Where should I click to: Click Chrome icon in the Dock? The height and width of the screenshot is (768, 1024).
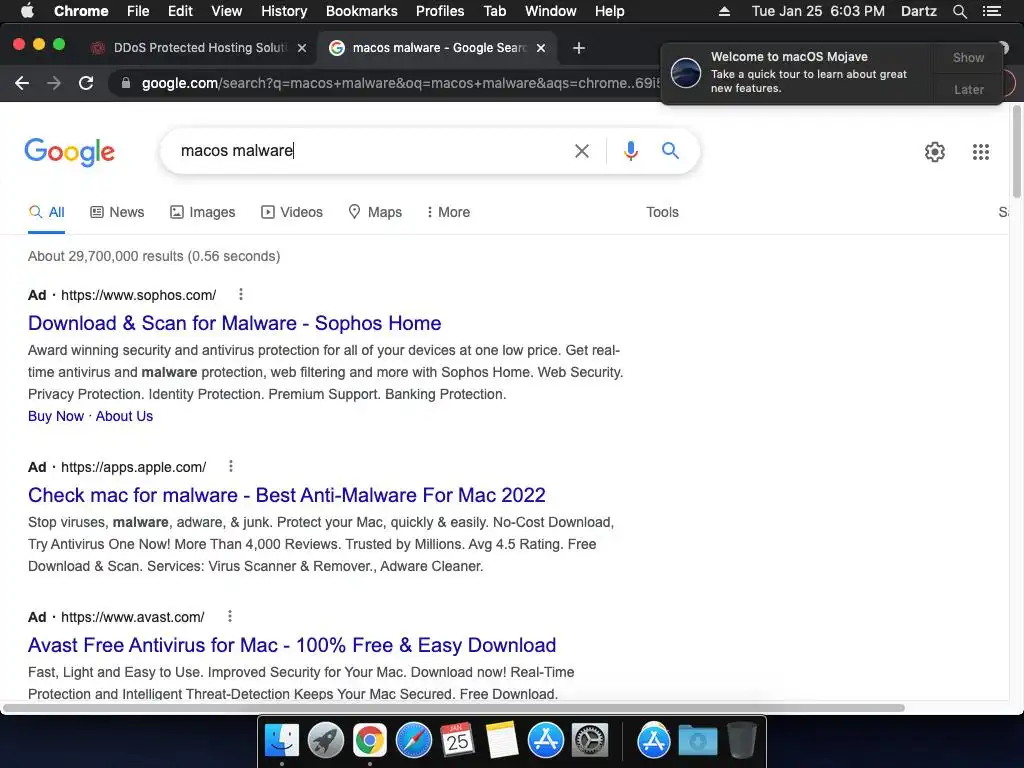370,741
